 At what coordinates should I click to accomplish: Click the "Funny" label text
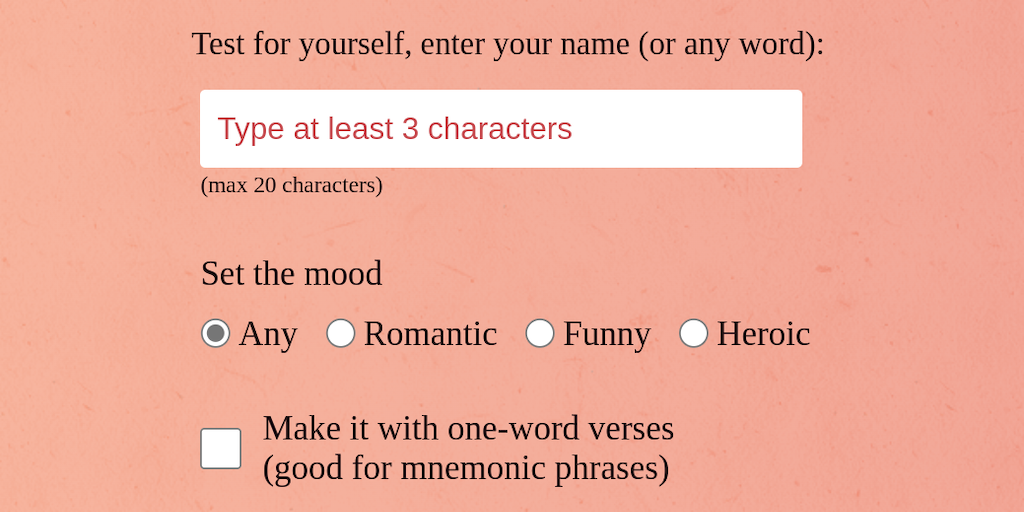pos(607,334)
